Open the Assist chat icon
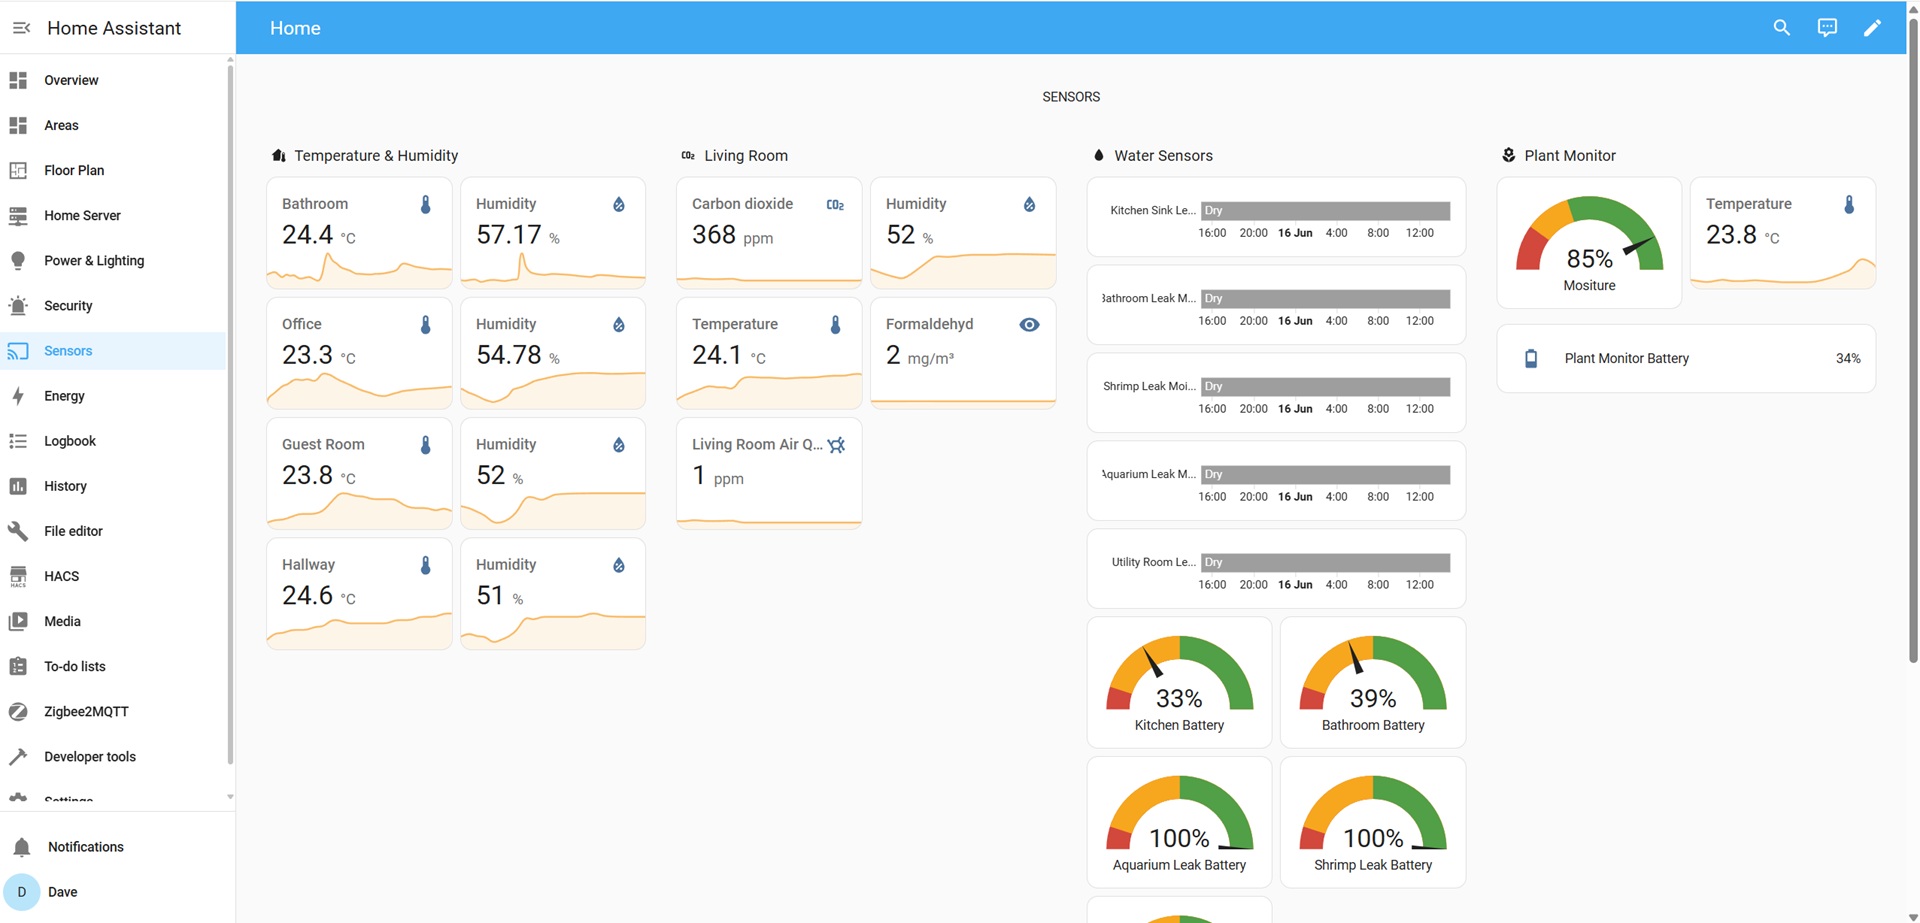 tap(1827, 28)
